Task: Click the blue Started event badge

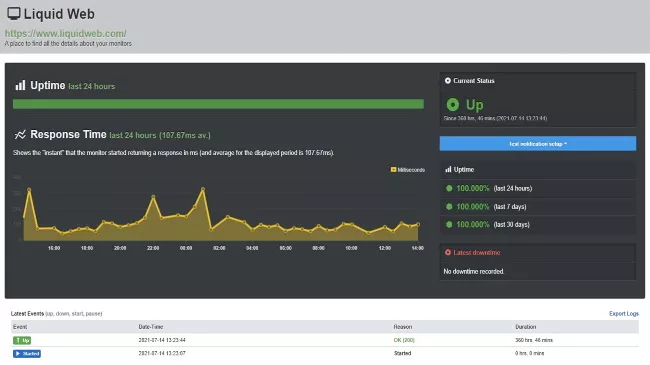Action: coord(27,353)
